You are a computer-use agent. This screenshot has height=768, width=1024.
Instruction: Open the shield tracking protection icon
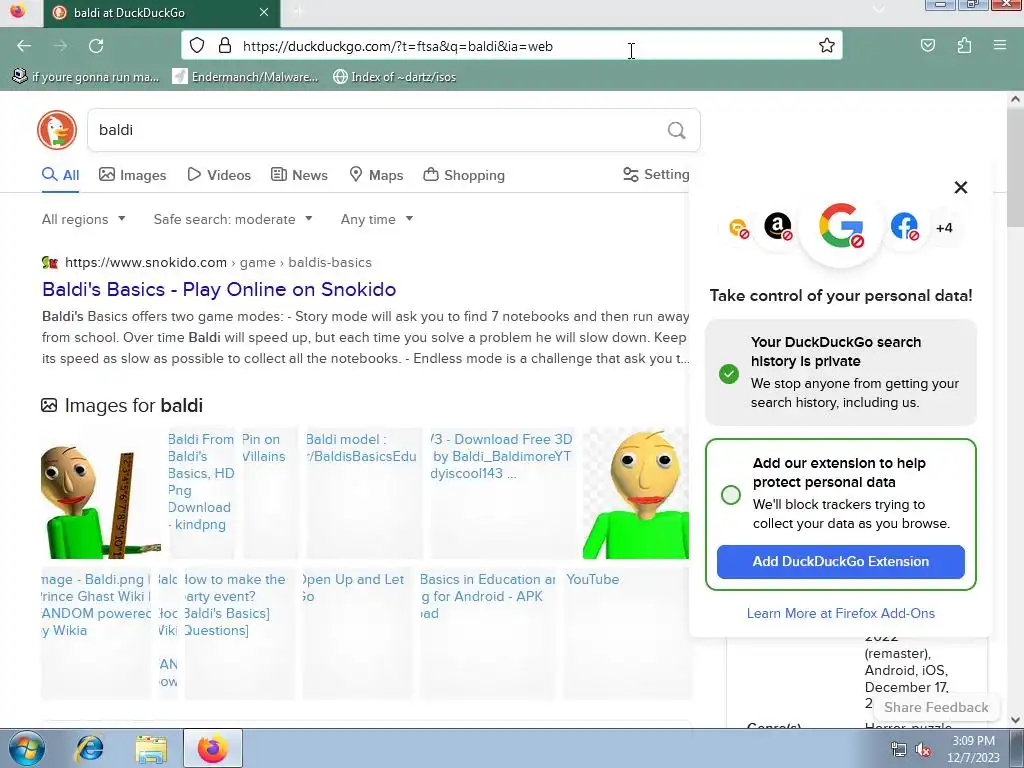197,45
